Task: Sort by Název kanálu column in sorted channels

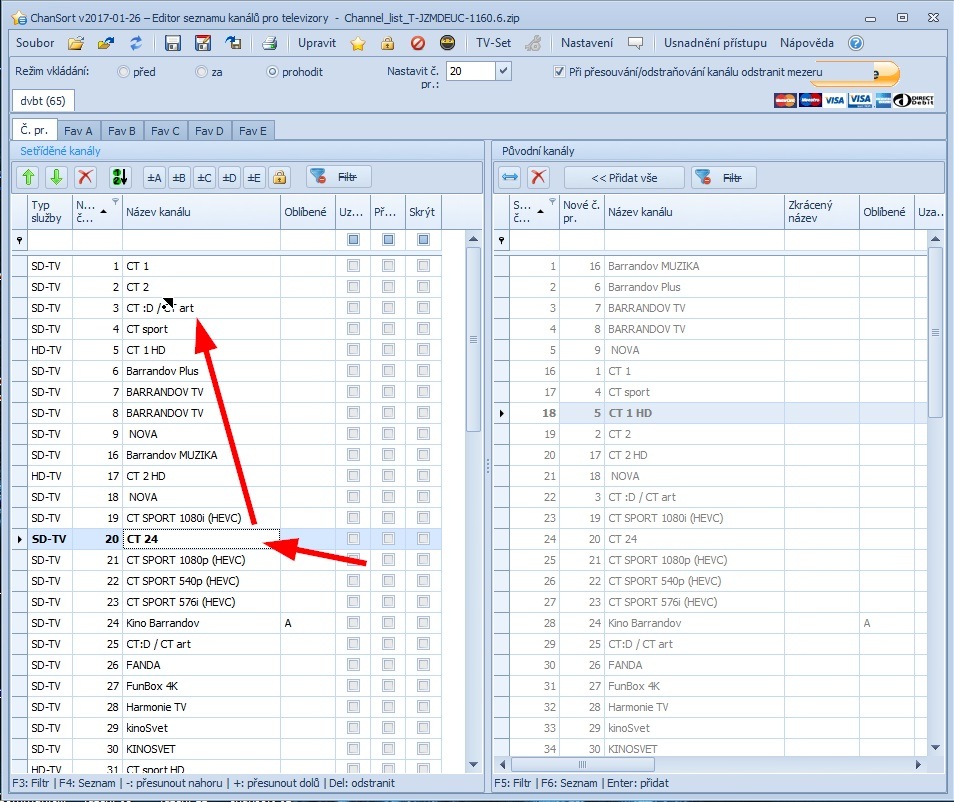Action: [x=201, y=212]
